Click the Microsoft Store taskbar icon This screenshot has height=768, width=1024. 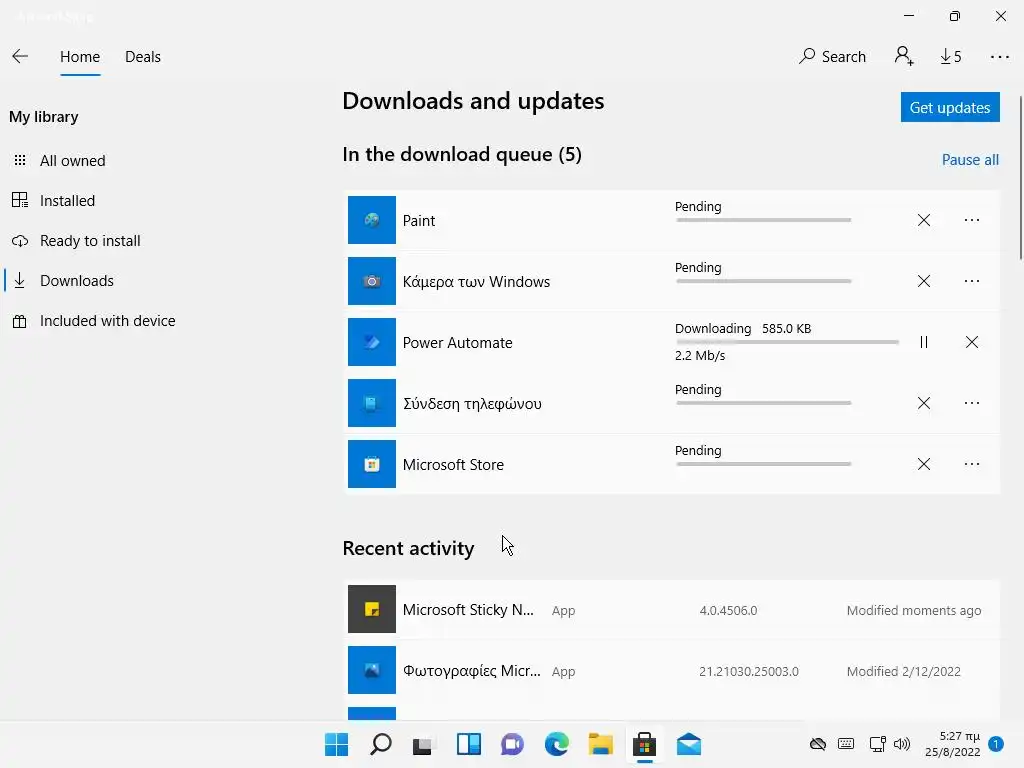(x=645, y=744)
